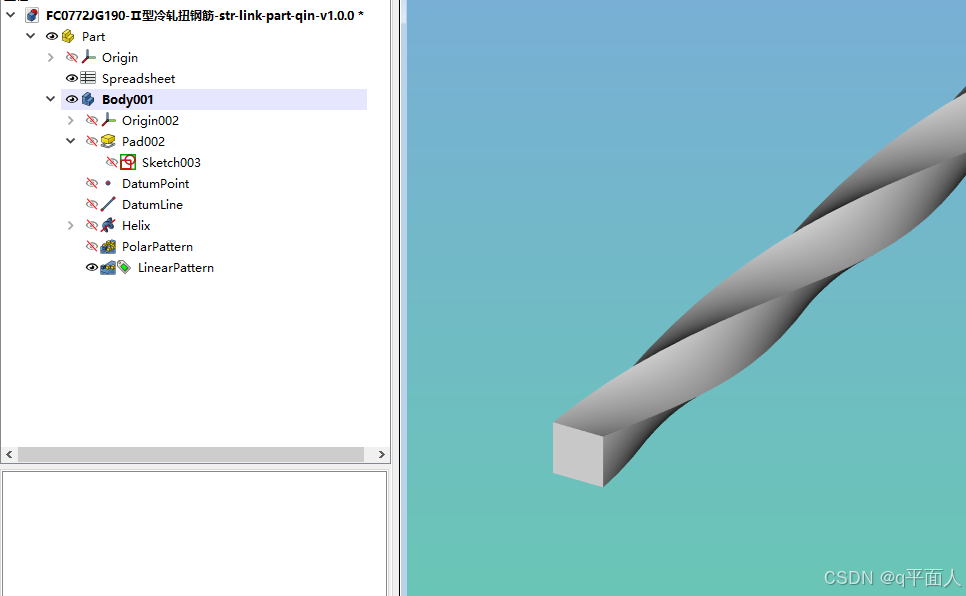
Task: Show DatumPoint via its crossed eye
Action: click(92, 183)
